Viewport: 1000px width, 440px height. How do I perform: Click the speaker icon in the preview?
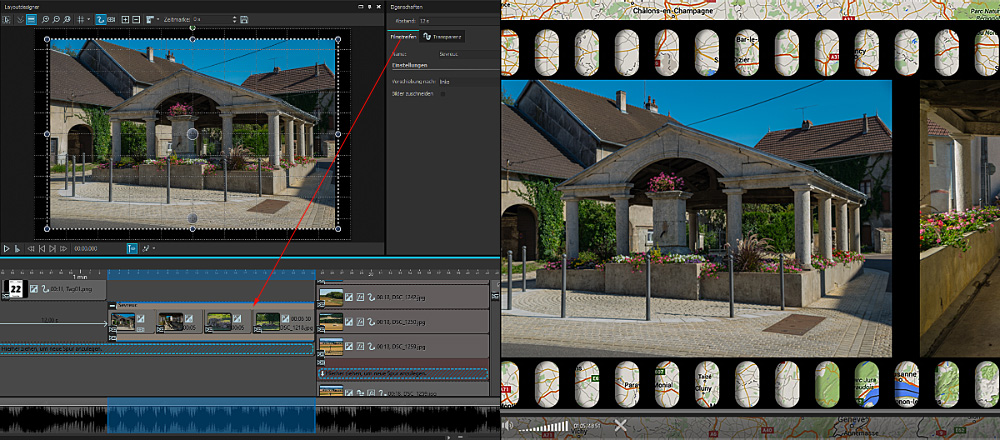(509, 425)
